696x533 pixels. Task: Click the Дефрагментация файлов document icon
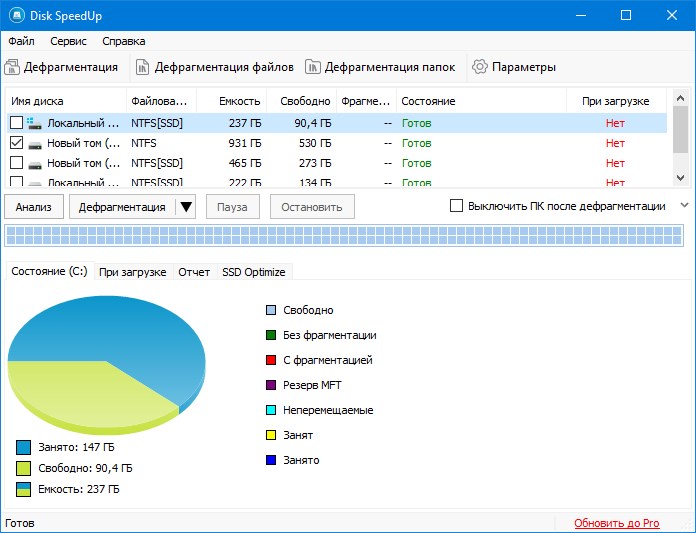pyautogui.click(x=142, y=67)
